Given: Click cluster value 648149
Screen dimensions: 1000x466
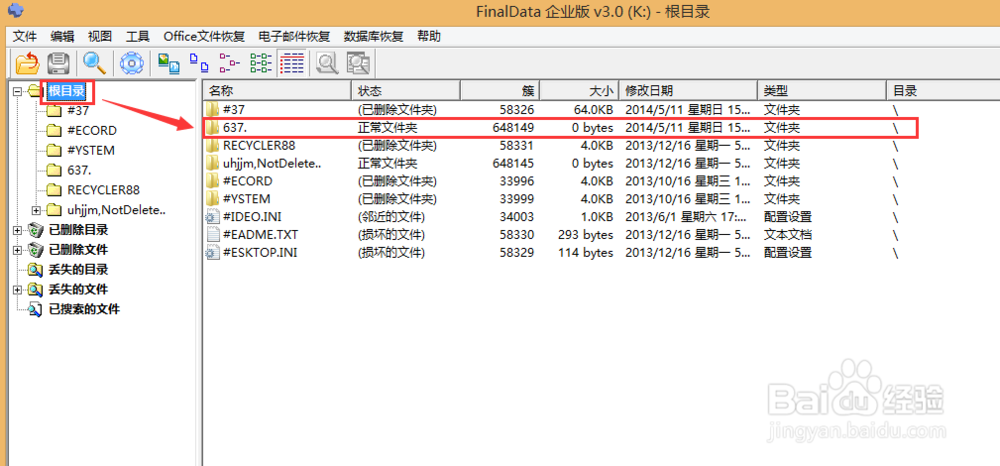Looking at the screenshot, I should (x=513, y=127).
